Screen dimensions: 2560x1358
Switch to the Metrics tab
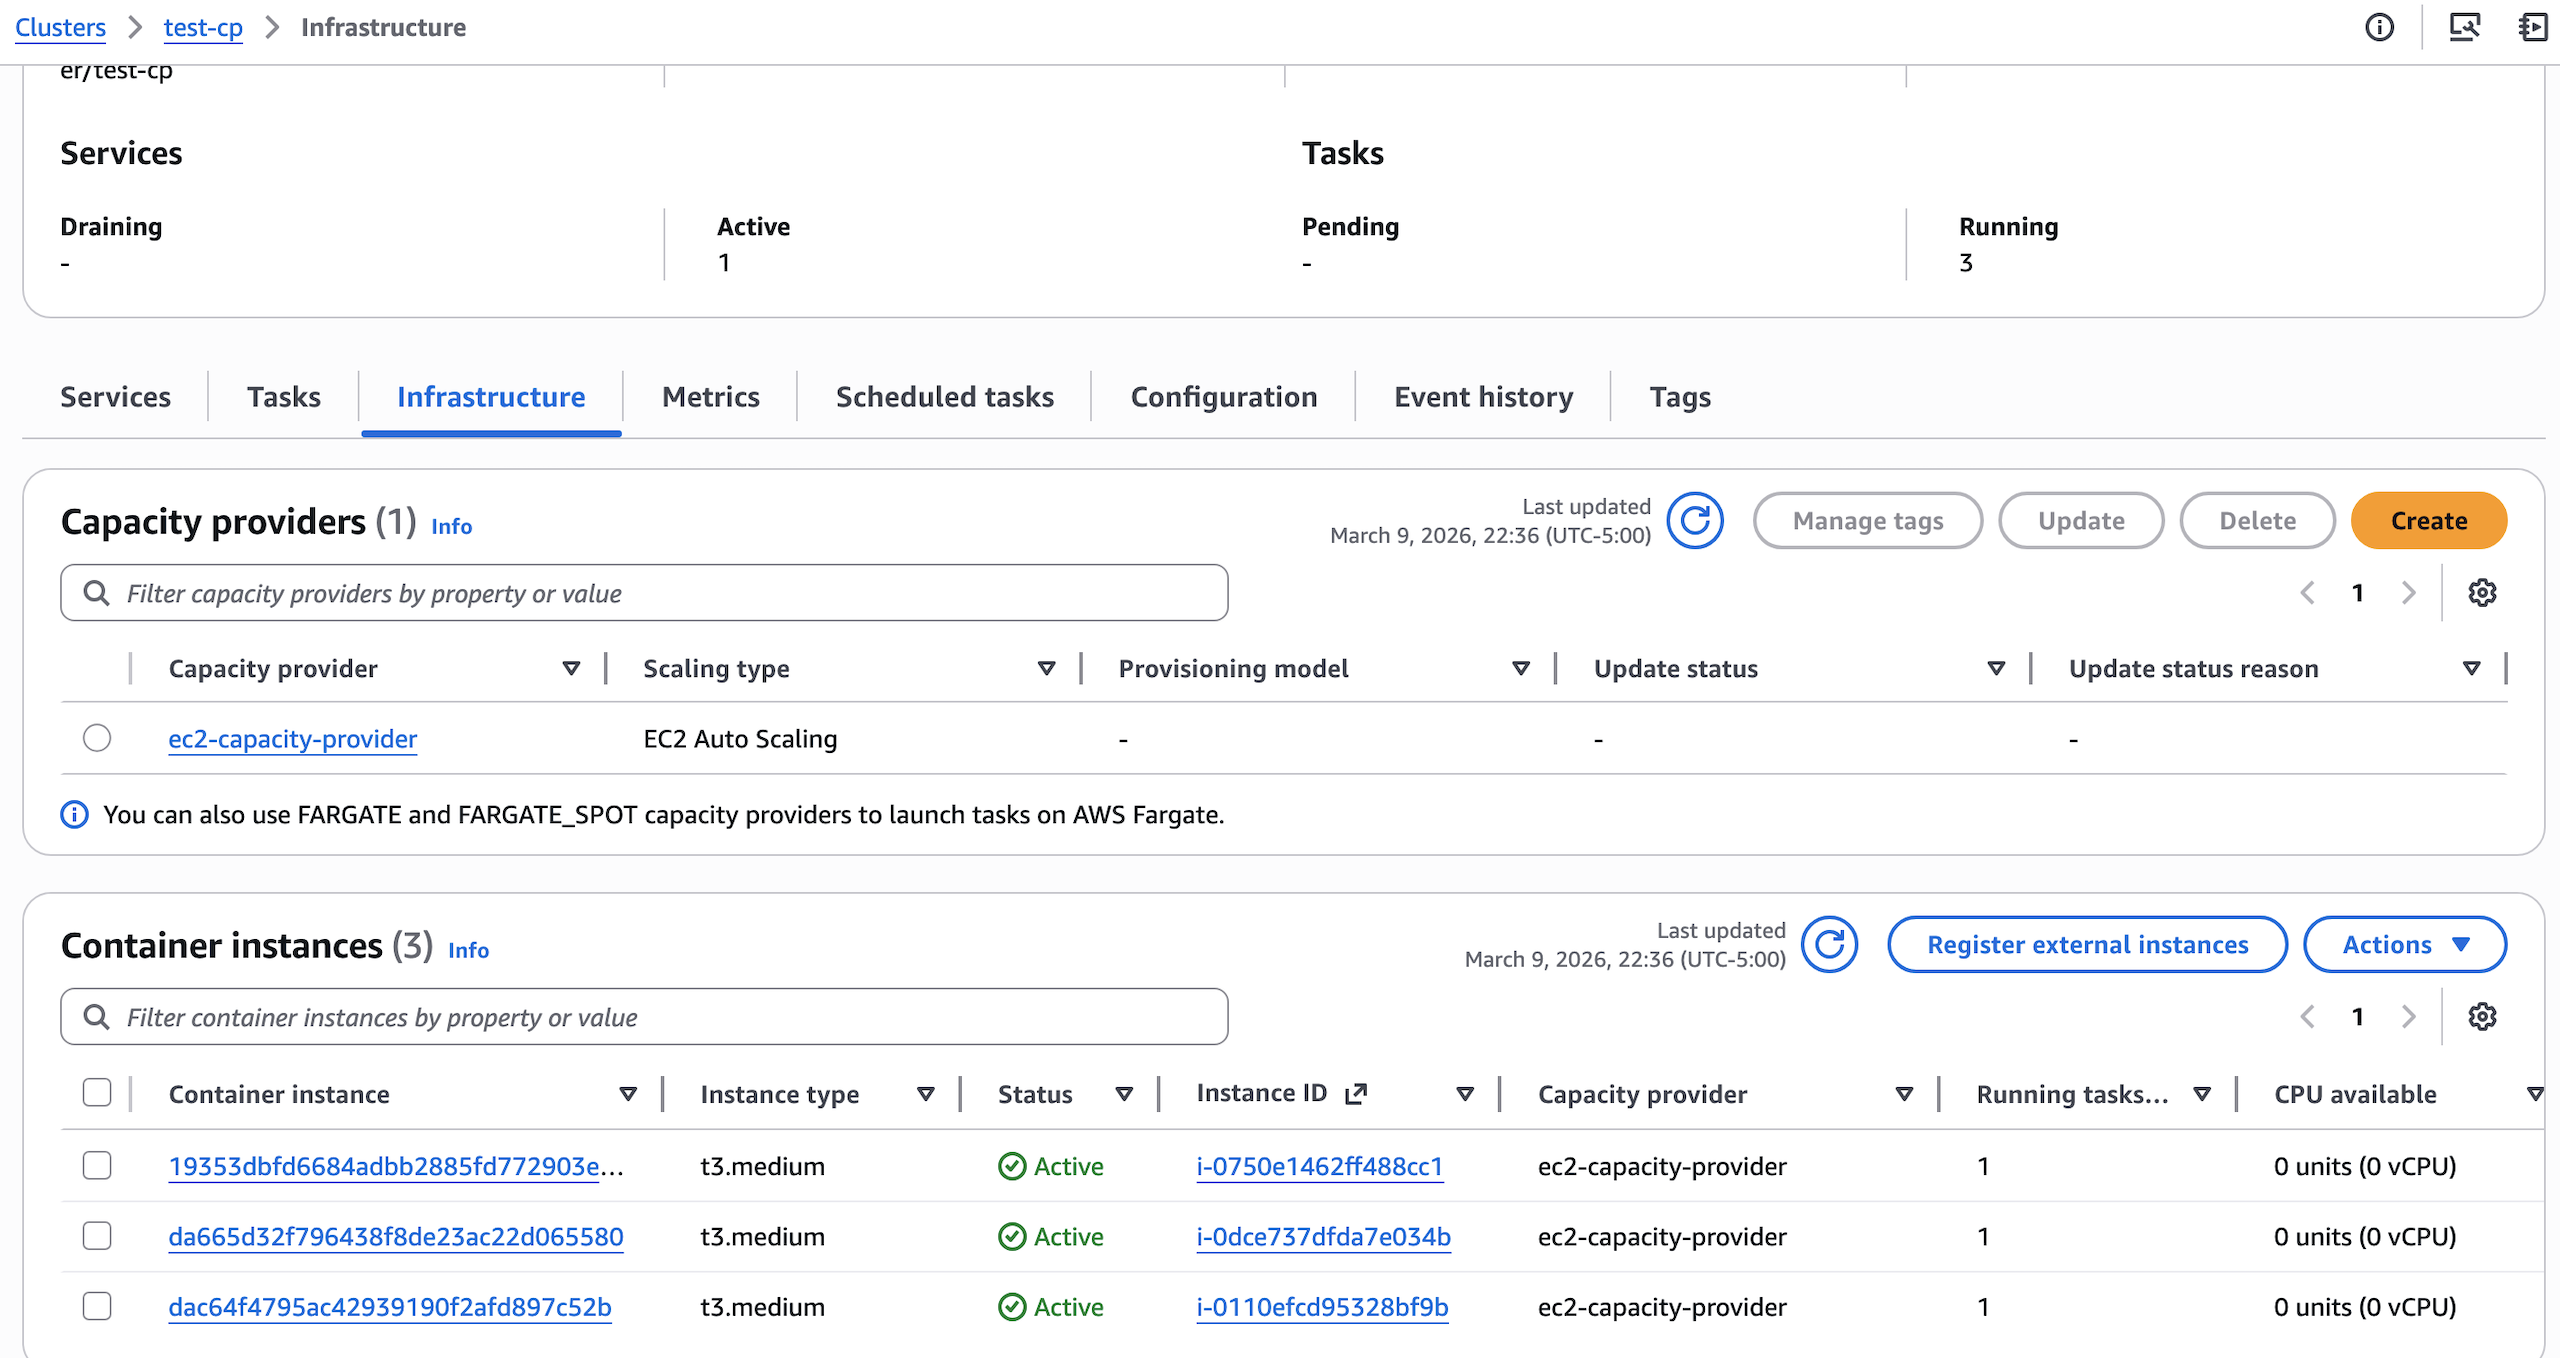pyautogui.click(x=710, y=397)
